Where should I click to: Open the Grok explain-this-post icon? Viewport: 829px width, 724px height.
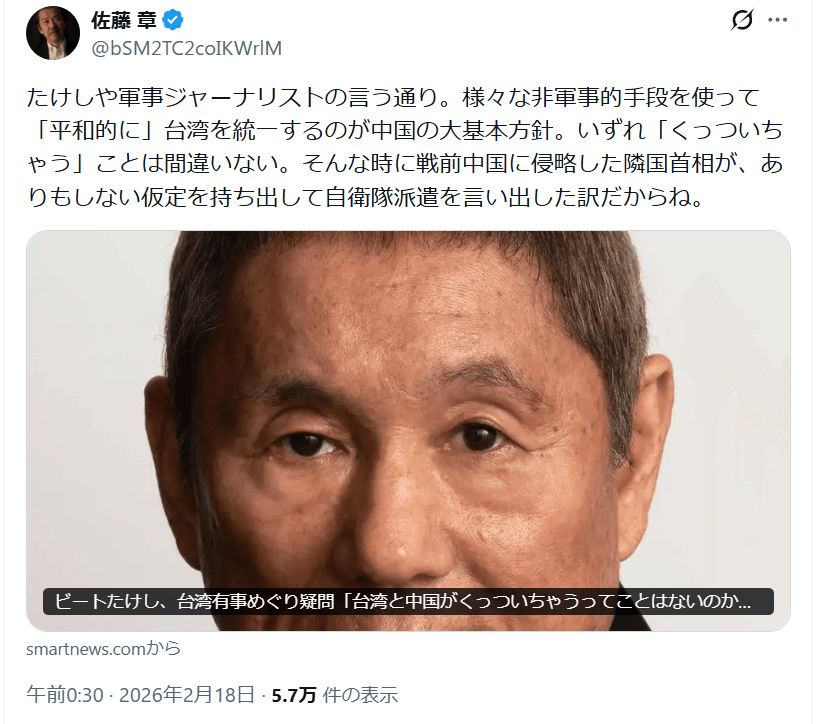point(742,20)
